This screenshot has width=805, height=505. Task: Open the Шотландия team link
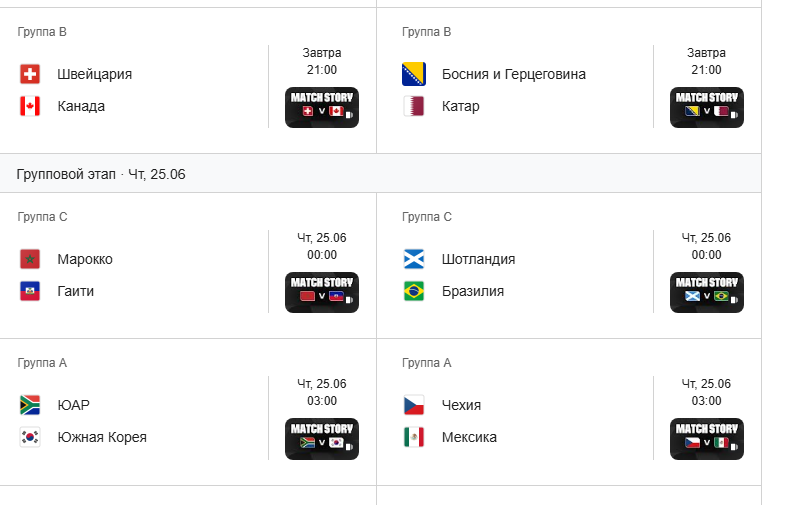coord(478,259)
